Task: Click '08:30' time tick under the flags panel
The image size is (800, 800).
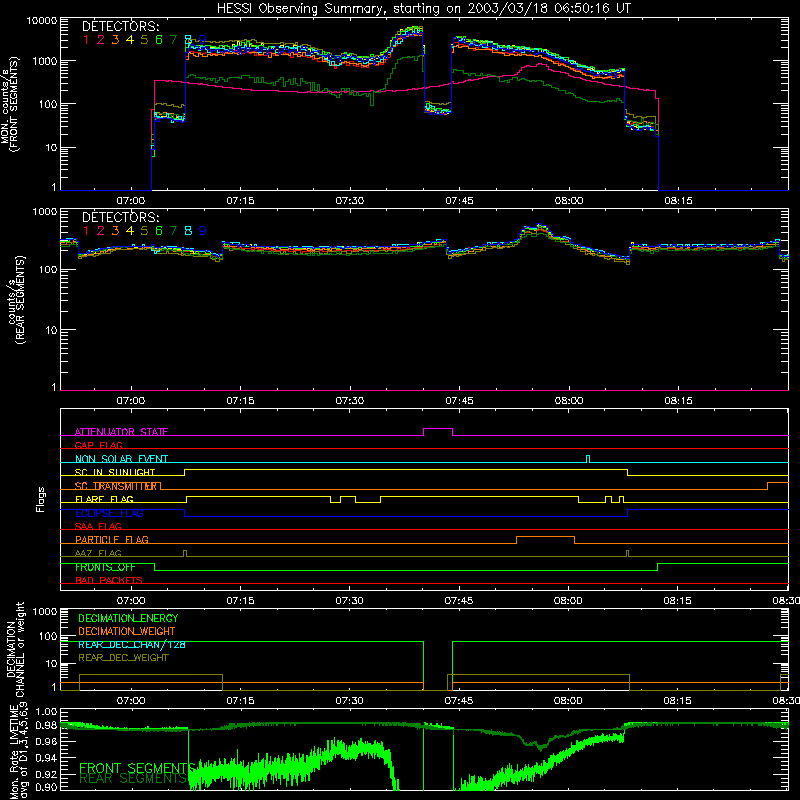Action: click(786, 601)
